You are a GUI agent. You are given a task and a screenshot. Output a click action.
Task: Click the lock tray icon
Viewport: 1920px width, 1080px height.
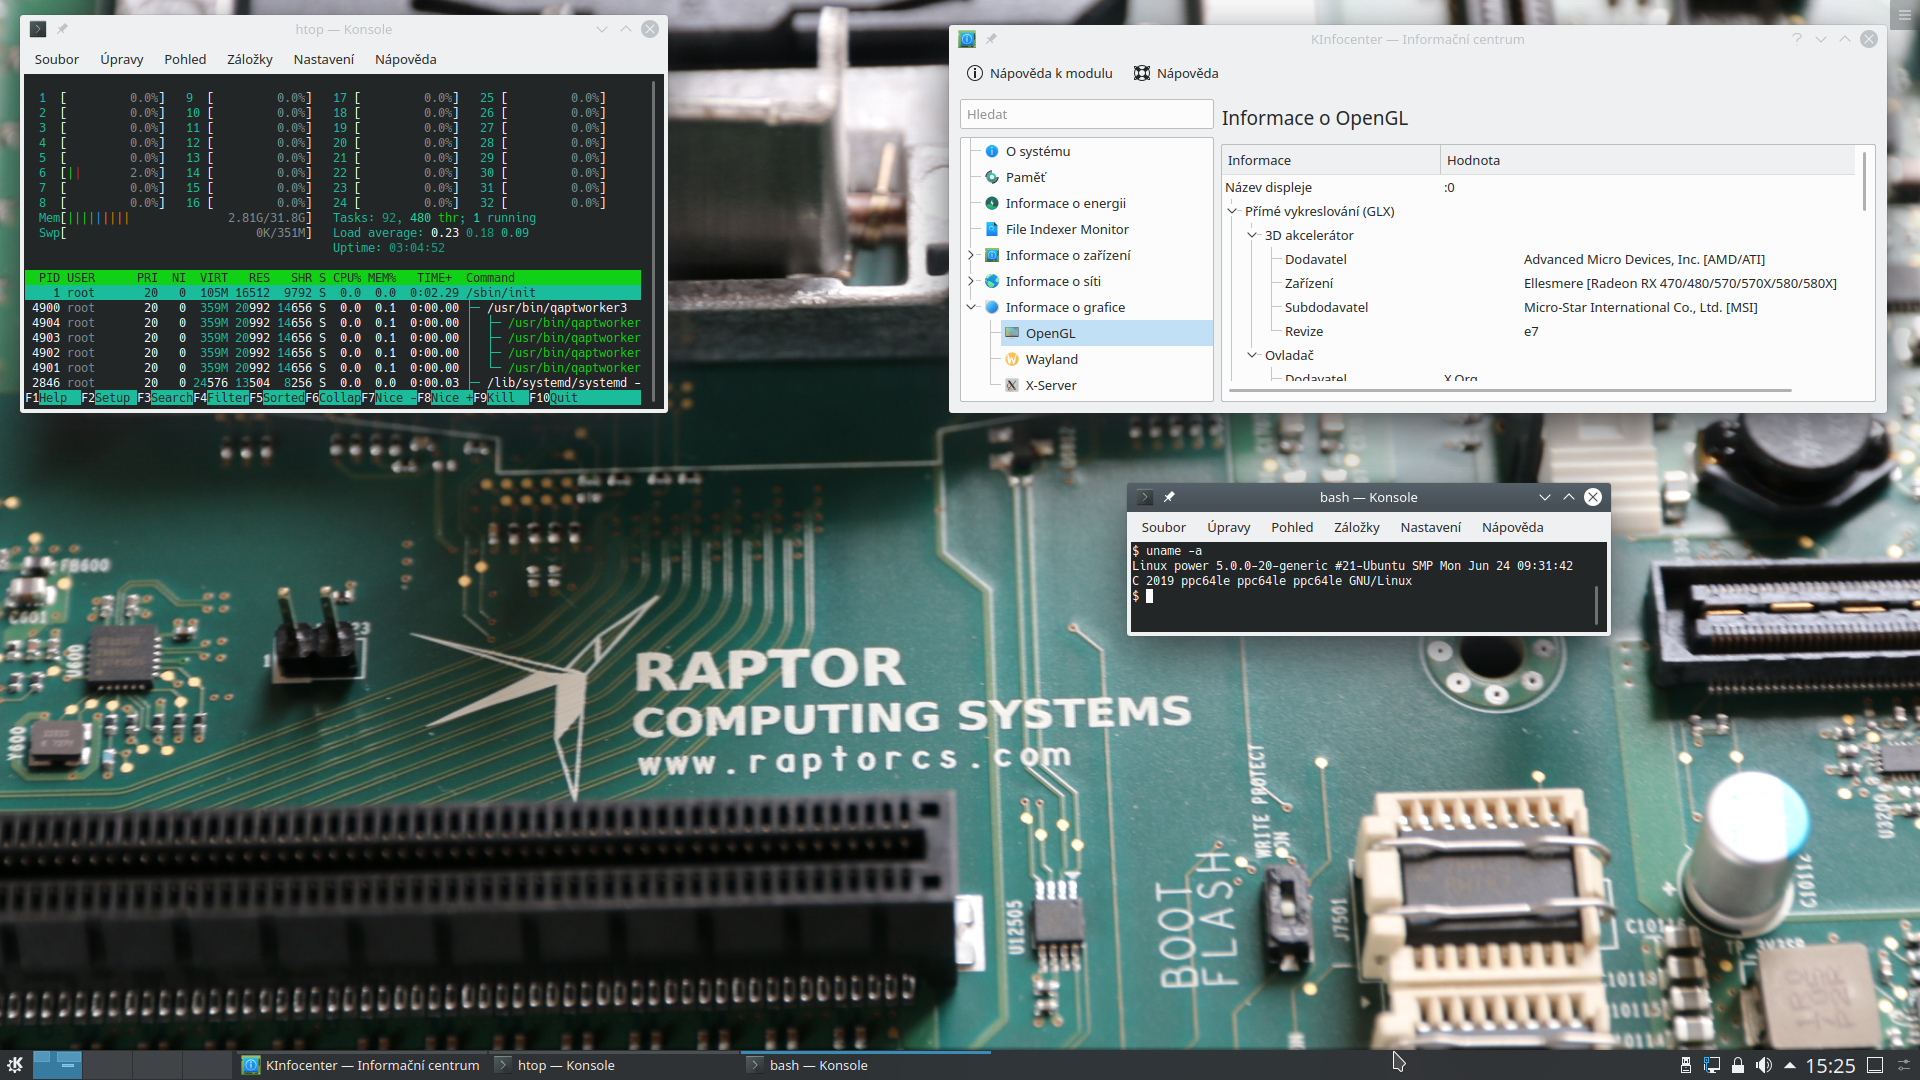[x=1738, y=1065]
